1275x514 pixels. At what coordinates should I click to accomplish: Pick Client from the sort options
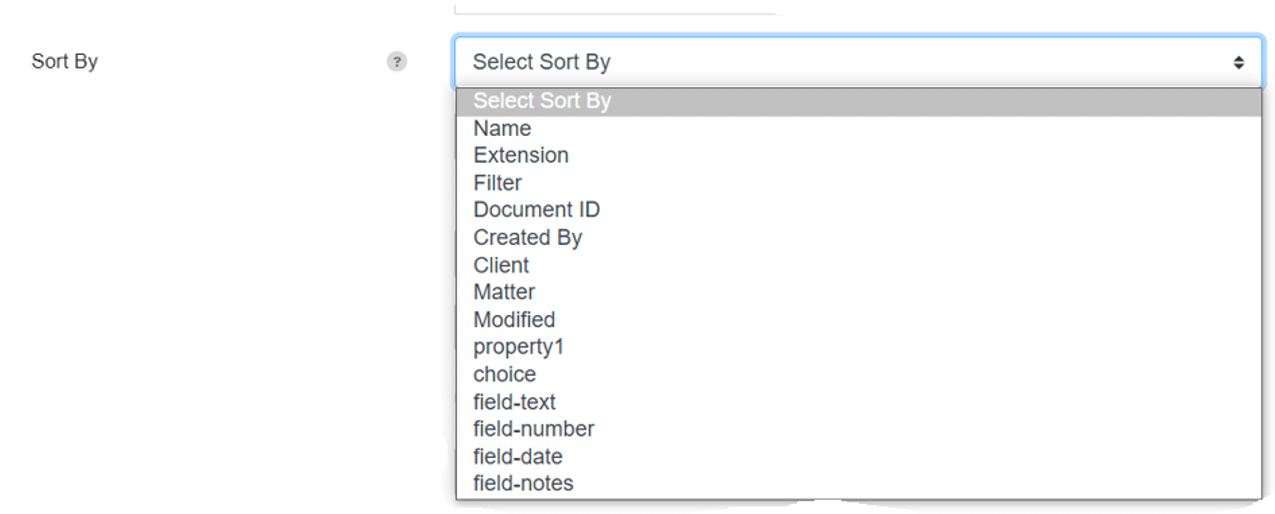tap(858, 265)
